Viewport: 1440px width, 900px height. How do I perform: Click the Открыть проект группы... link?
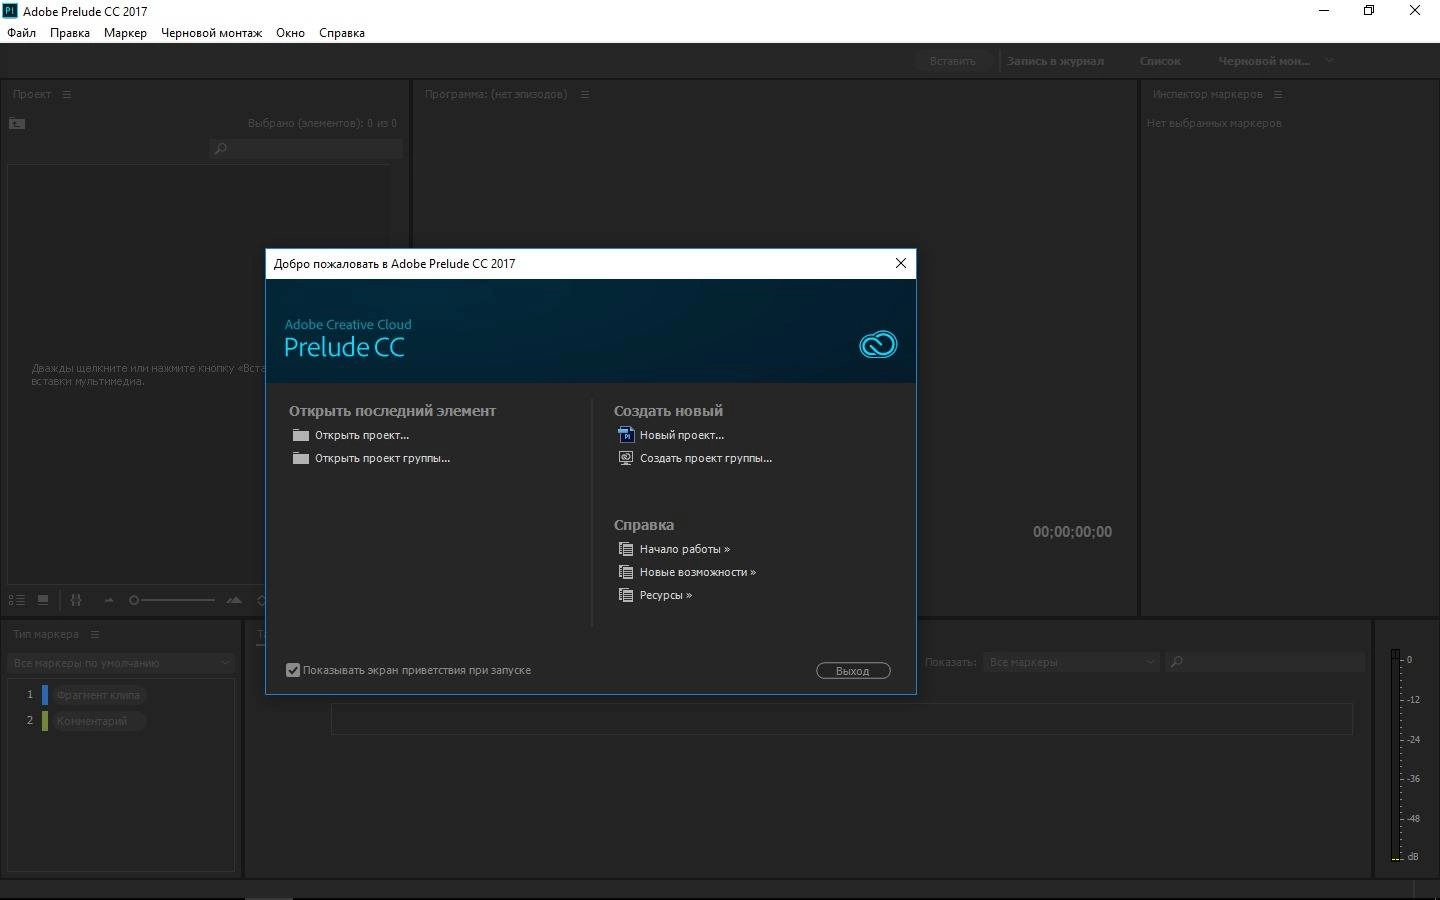[382, 458]
